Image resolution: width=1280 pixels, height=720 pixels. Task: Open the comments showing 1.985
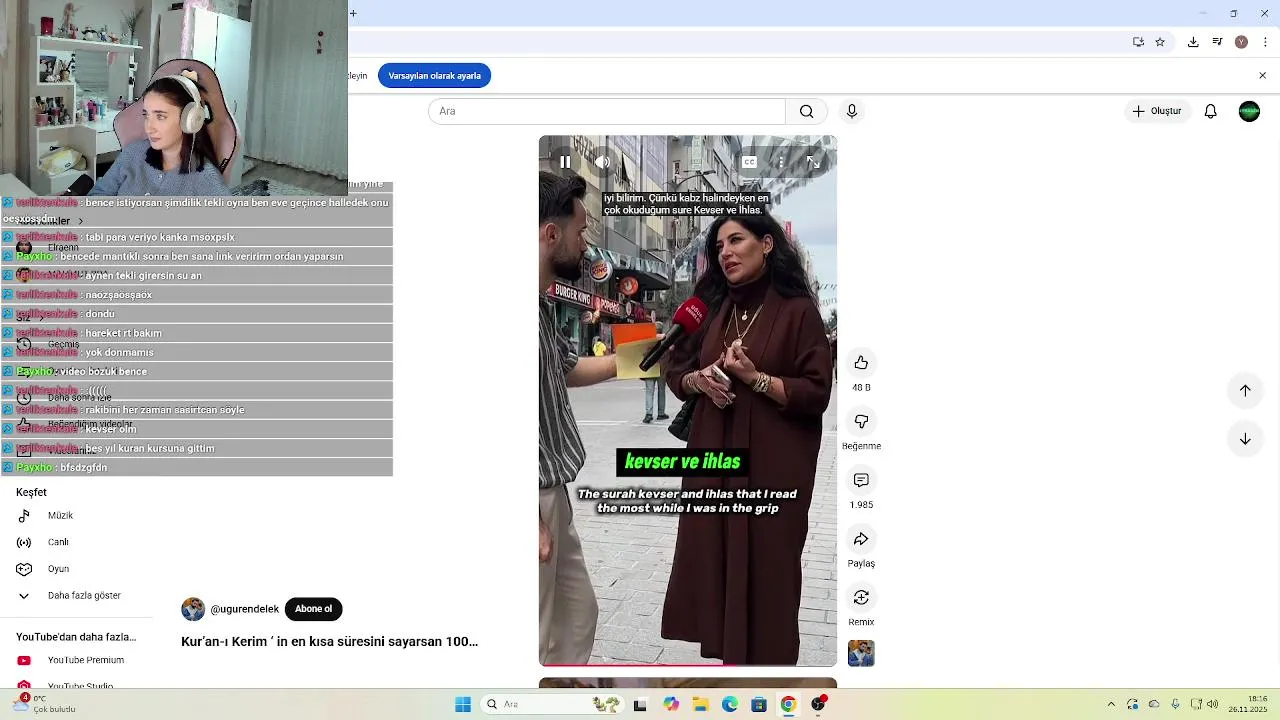pyautogui.click(x=861, y=481)
